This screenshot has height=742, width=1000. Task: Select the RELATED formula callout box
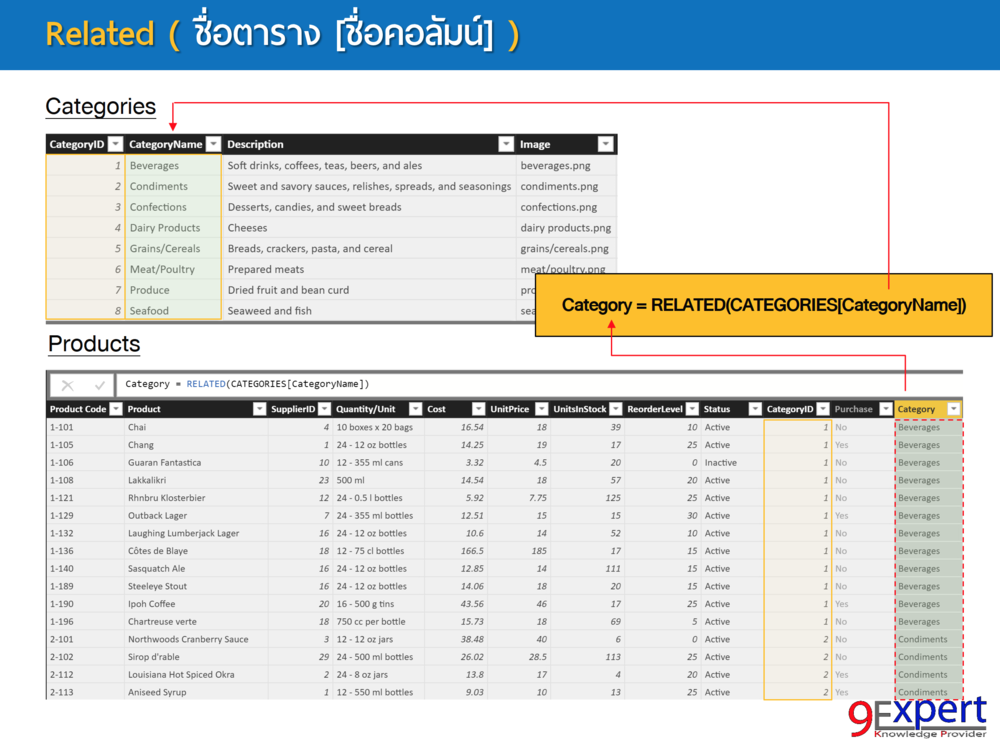(763, 305)
